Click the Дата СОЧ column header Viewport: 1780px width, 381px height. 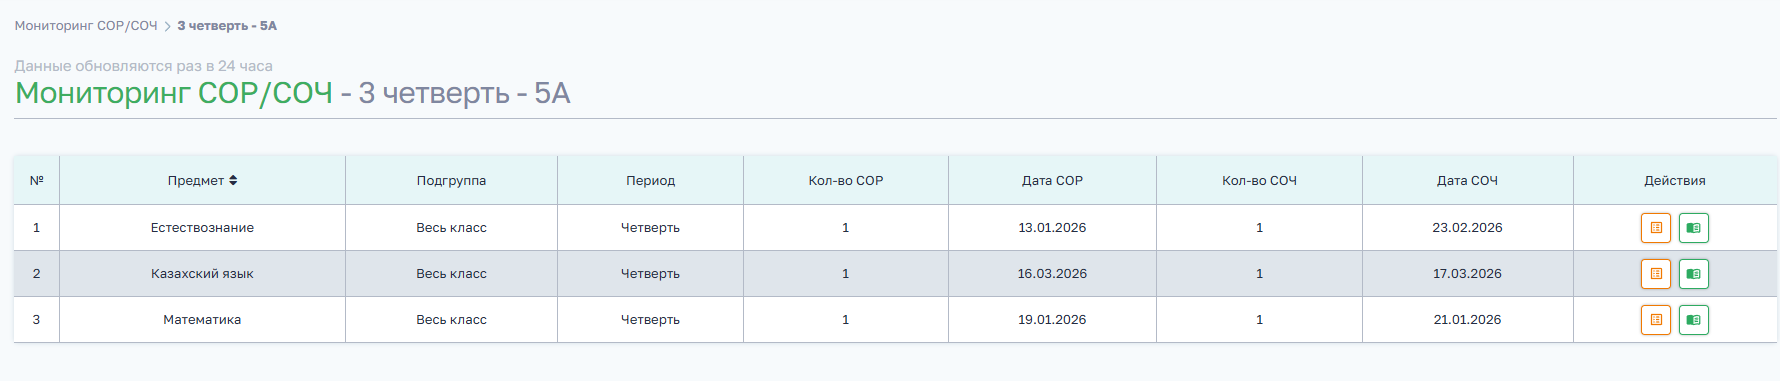1467,181
